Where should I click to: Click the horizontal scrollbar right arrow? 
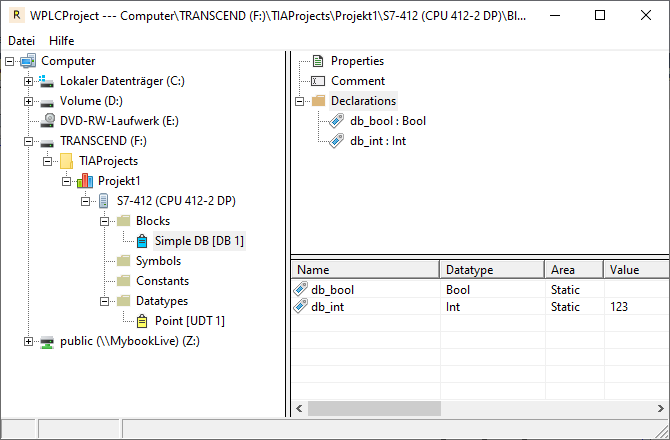[x=661, y=408]
